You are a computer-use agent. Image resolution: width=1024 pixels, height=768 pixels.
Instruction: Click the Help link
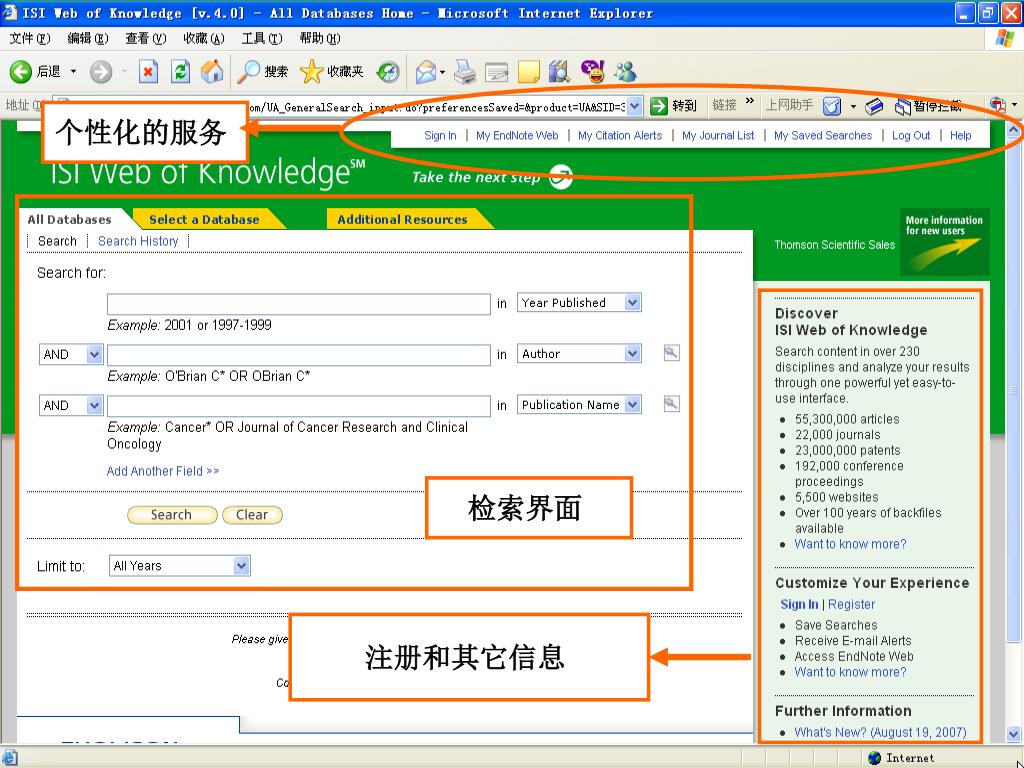tap(961, 135)
